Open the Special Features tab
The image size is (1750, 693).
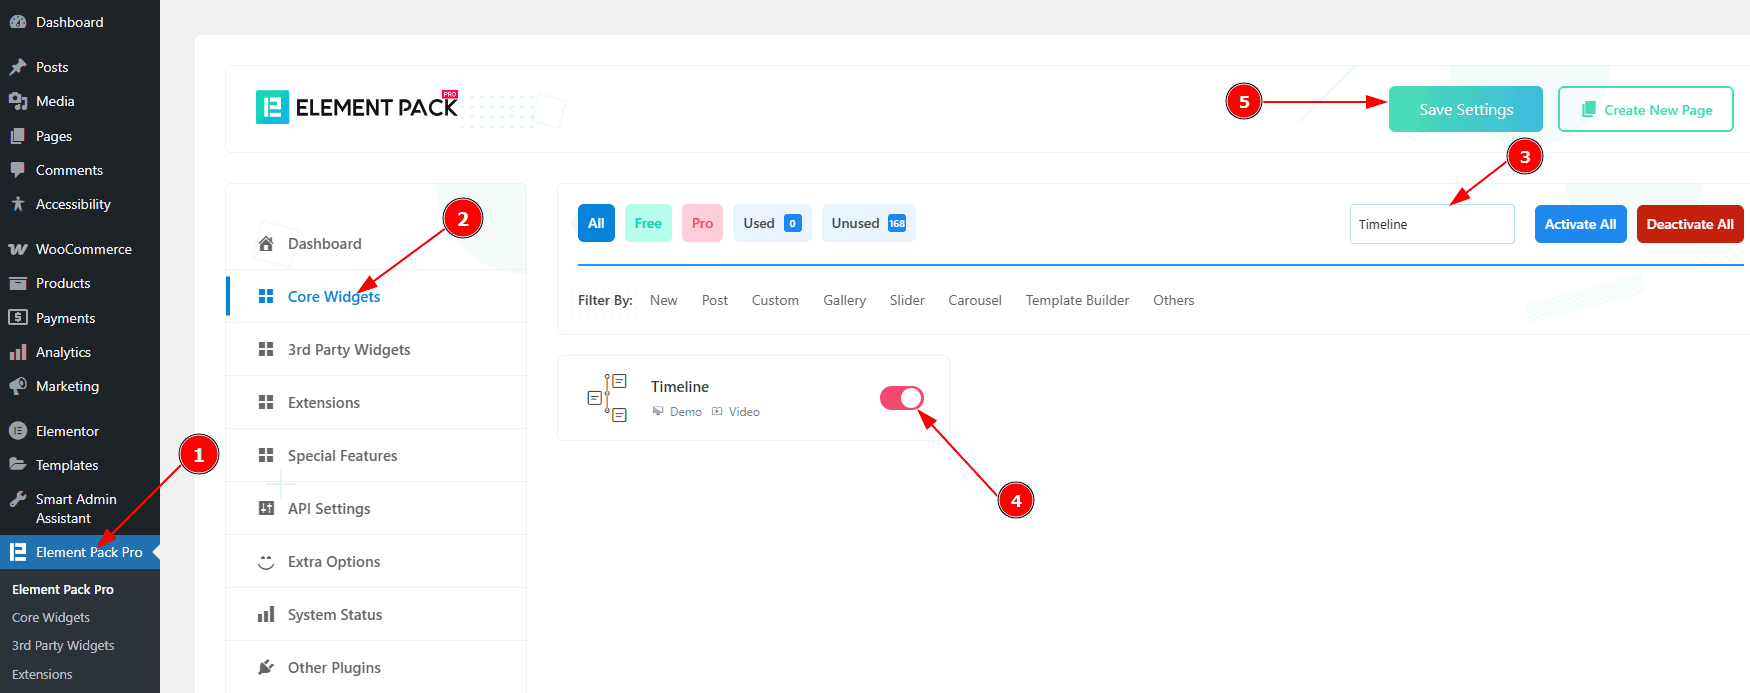376,455
